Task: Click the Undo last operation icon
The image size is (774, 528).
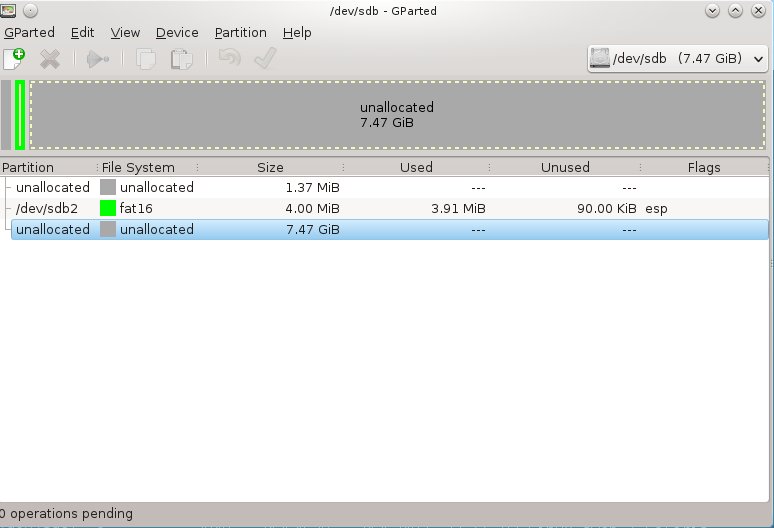Action: point(230,58)
